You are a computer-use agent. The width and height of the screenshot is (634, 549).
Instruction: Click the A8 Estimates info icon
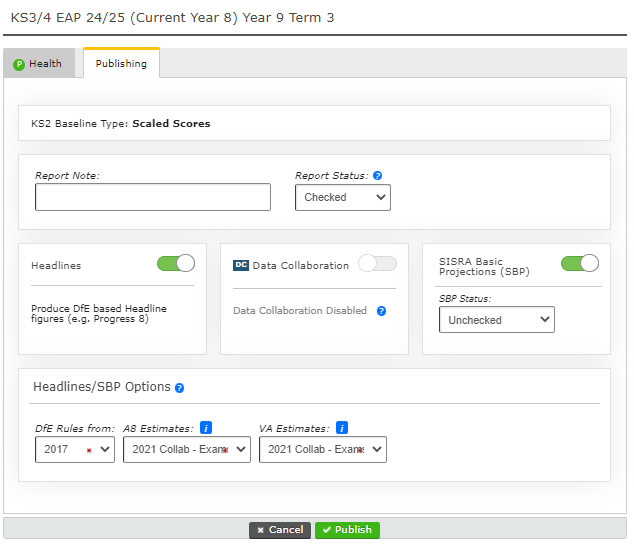pyautogui.click(x=205, y=428)
